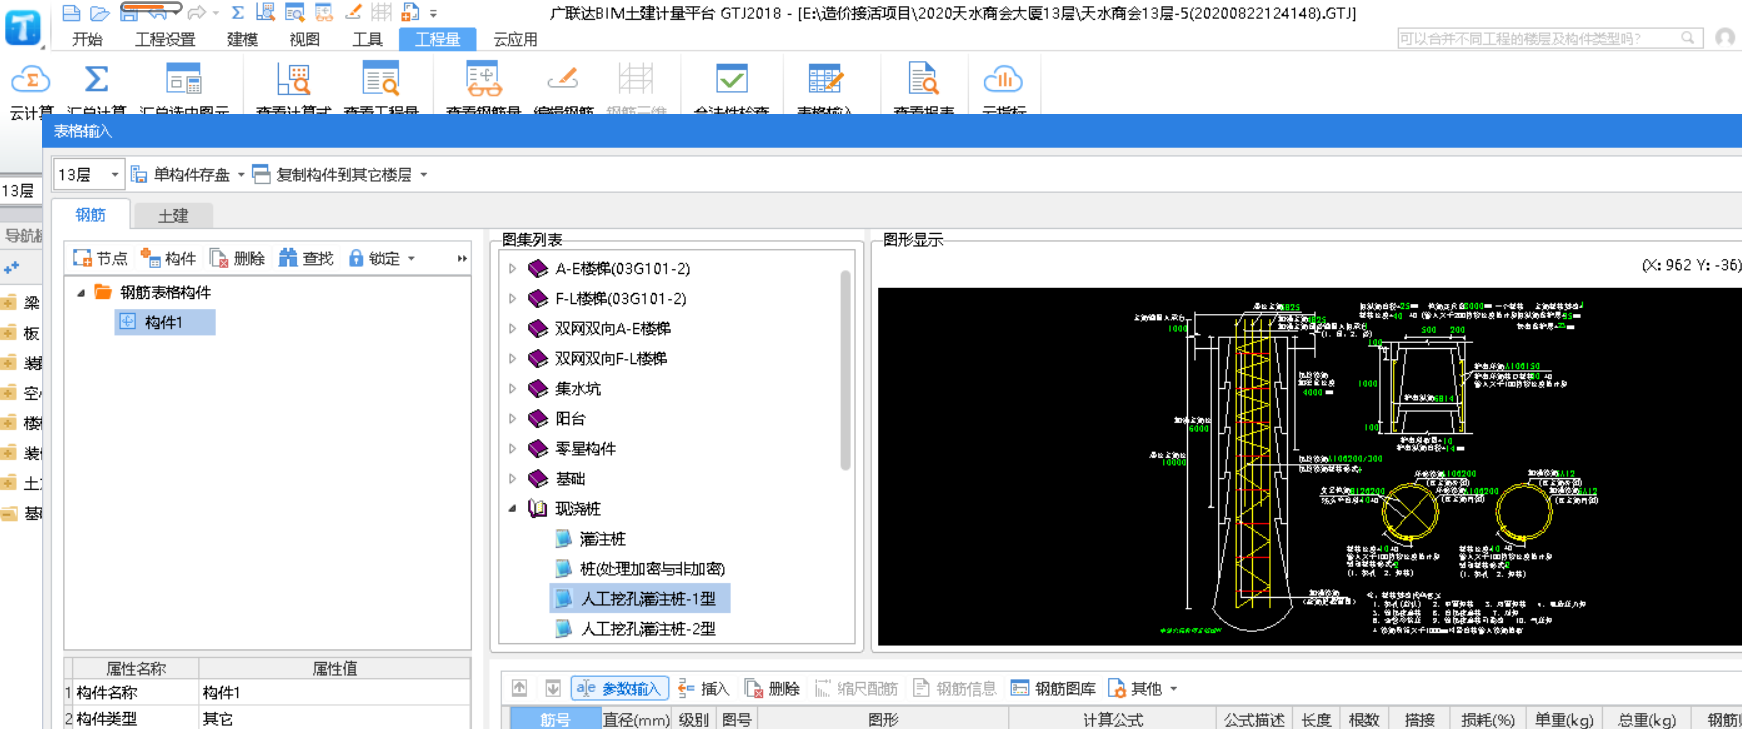Switch to the 钢筋 tab
This screenshot has height=729, width=1742.
tap(90, 214)
